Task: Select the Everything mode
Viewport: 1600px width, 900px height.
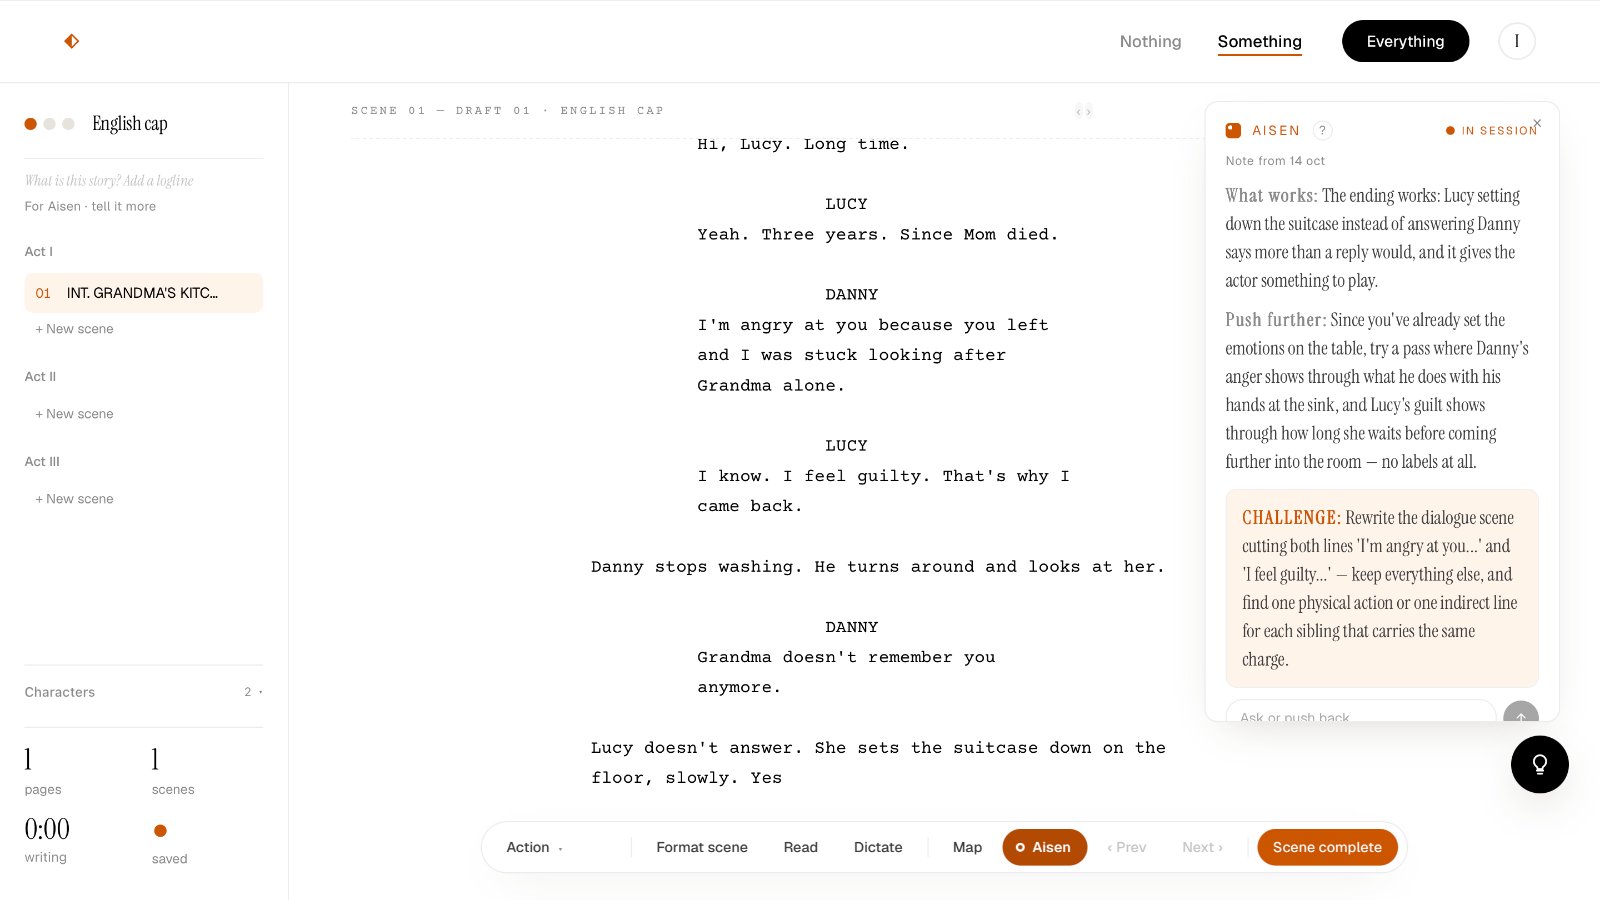Action: tap(1405, 41)
